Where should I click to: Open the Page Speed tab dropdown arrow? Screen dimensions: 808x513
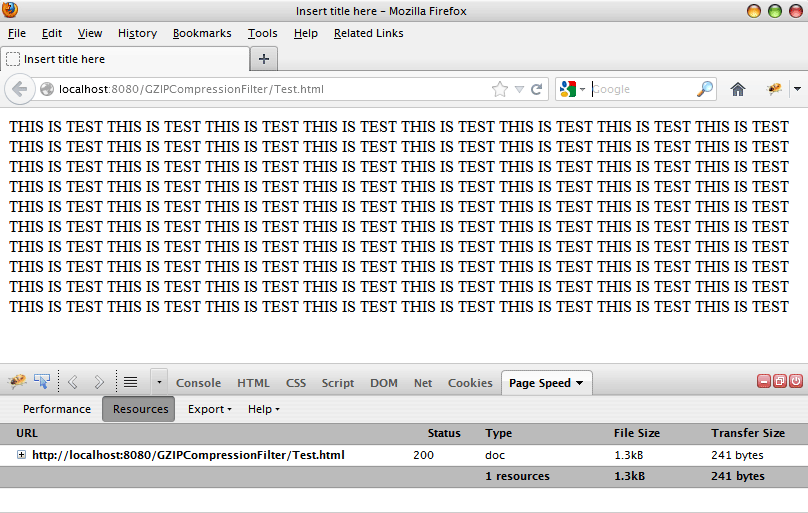click(580, 383)
